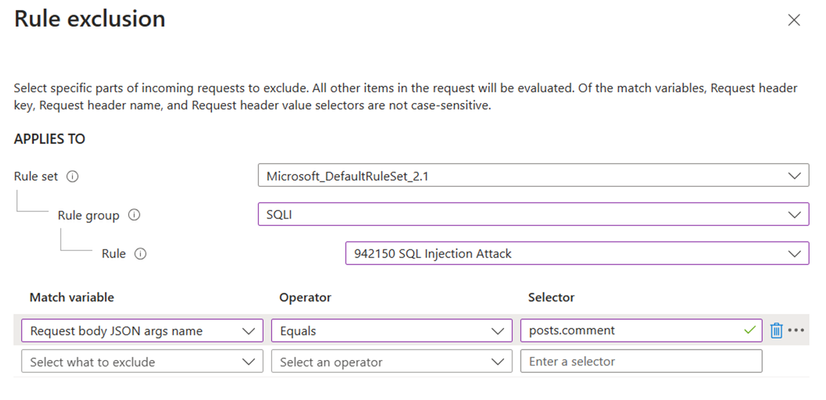The height and width of the screenshot is (400, 826).
Task: Close the Rule exclusion panel
Action: [x=794, y=20]
